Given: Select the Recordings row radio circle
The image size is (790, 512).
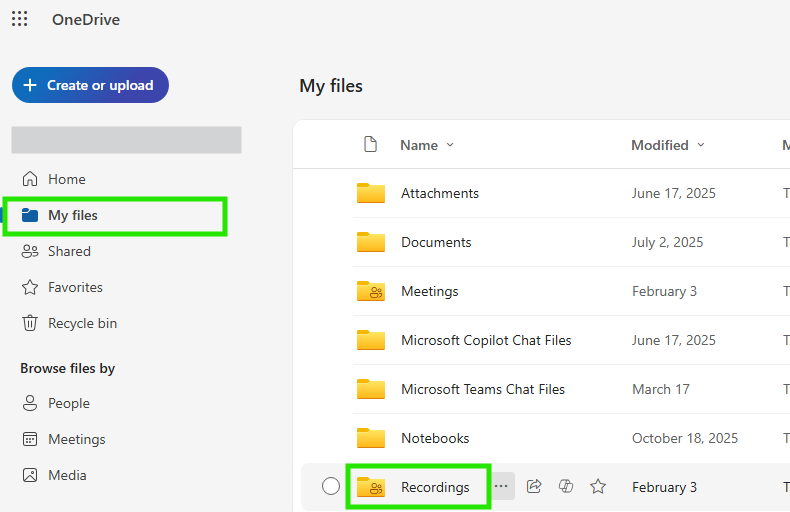Looking at the screenshot, I should [331, 486].
